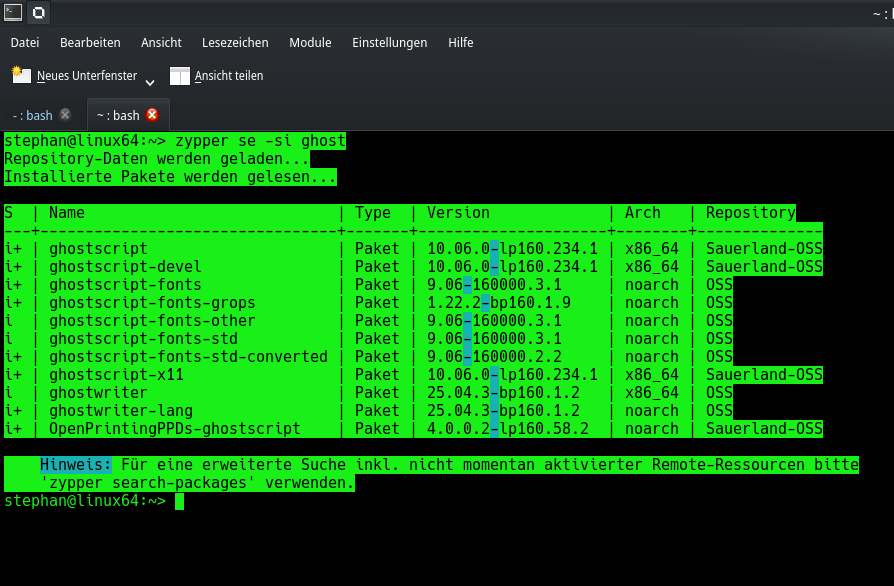This screenshot has height=586, width=894.
Task: Close the active '~: bash' tab
Action: coord(152,115)
